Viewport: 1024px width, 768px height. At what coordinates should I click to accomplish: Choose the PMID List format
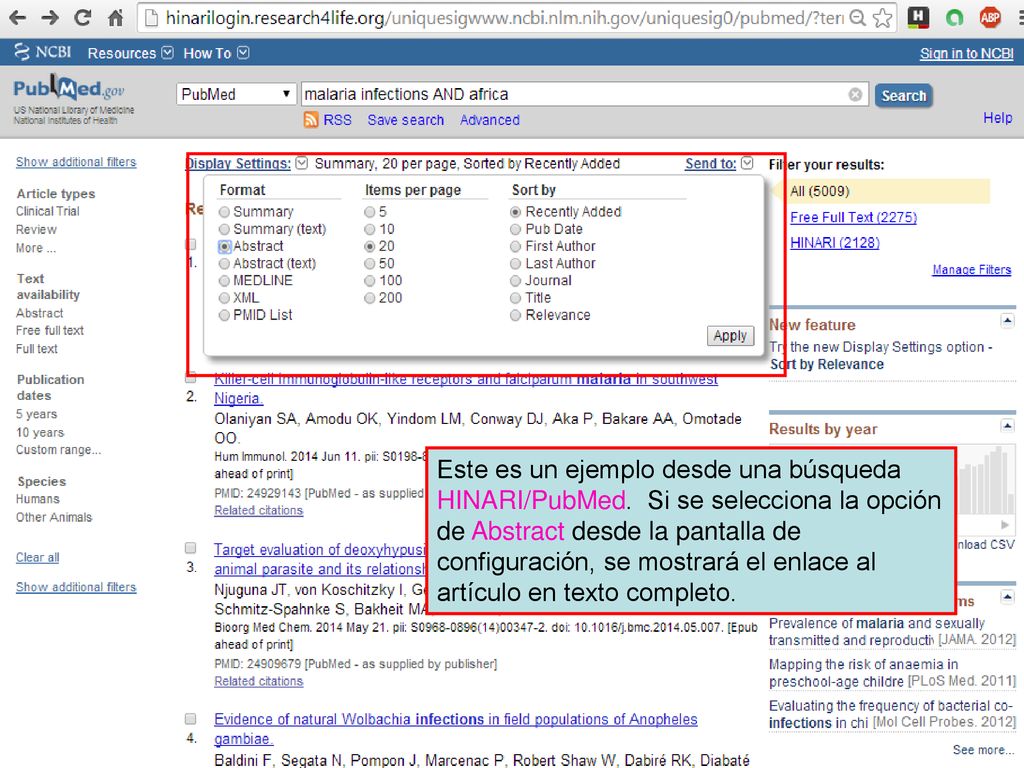pos(225,315)
